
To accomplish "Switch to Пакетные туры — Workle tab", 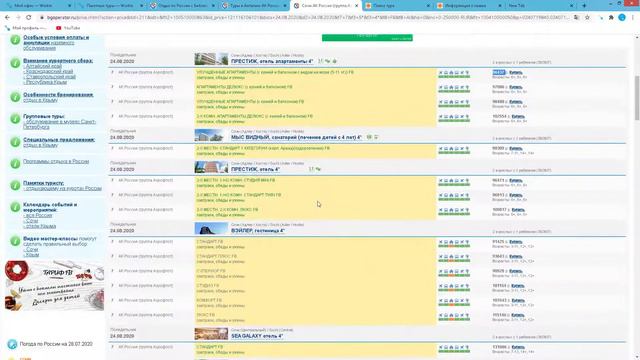I will (109, 6).
